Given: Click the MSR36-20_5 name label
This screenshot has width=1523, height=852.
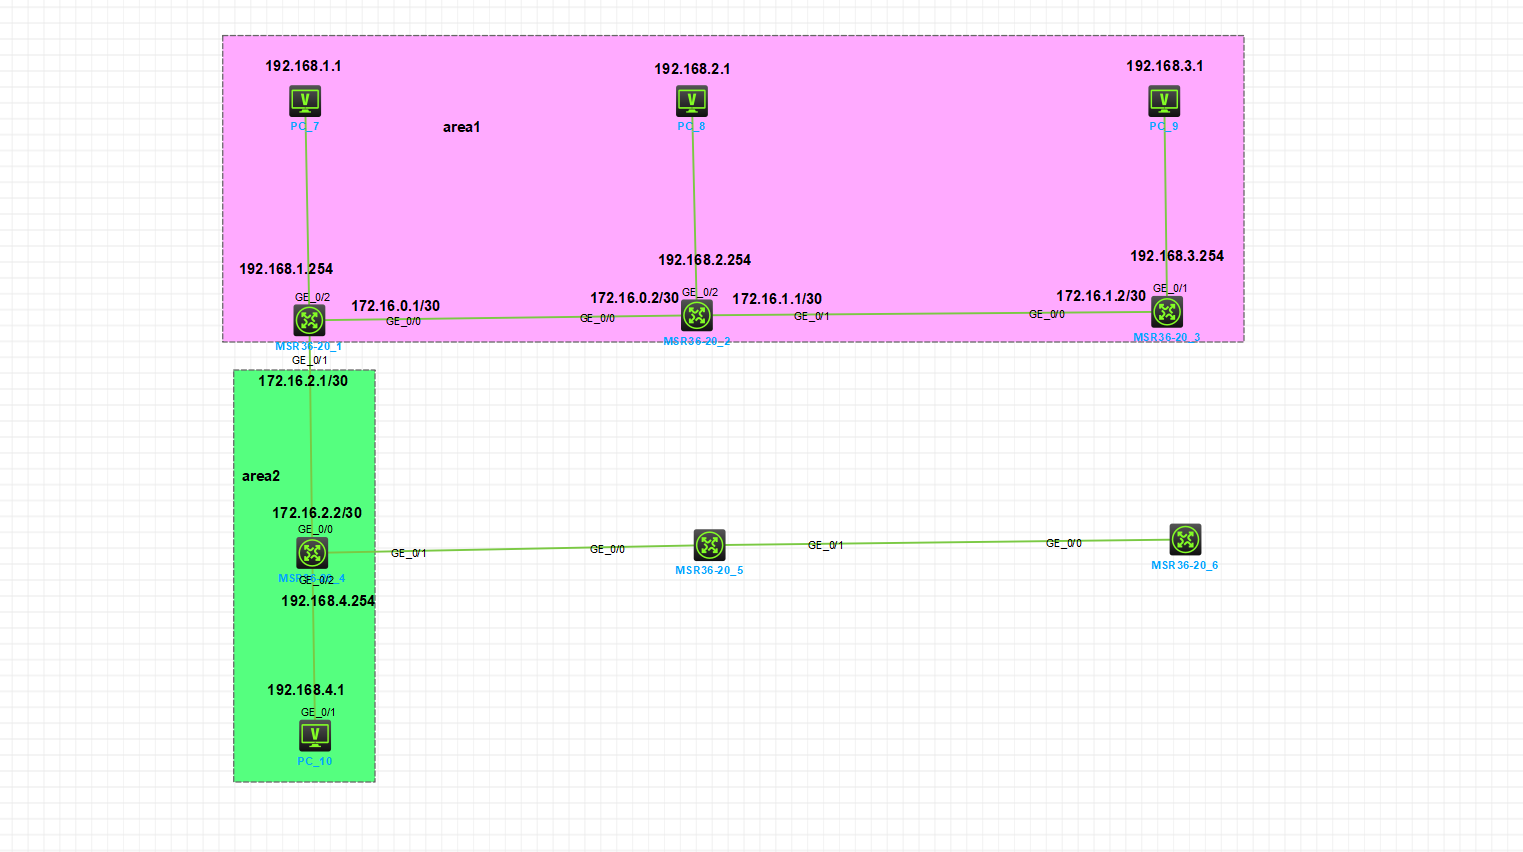Looking at the screenshot, I should (709, 570).
